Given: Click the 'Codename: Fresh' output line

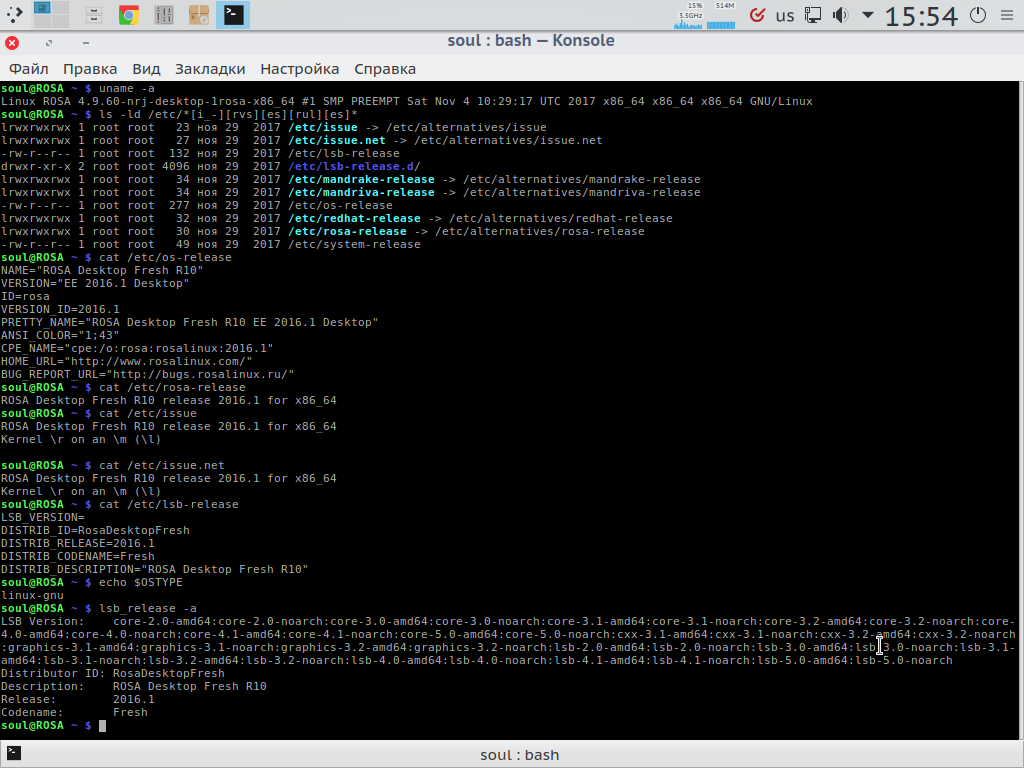Looking at the screenshot, I should pos(74,712).
